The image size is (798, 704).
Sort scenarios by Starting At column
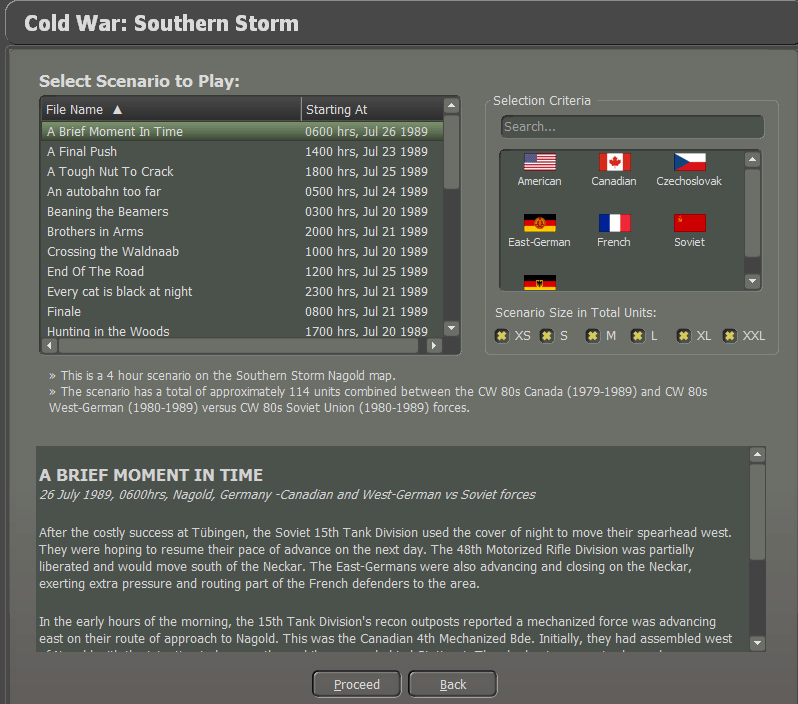373,109
